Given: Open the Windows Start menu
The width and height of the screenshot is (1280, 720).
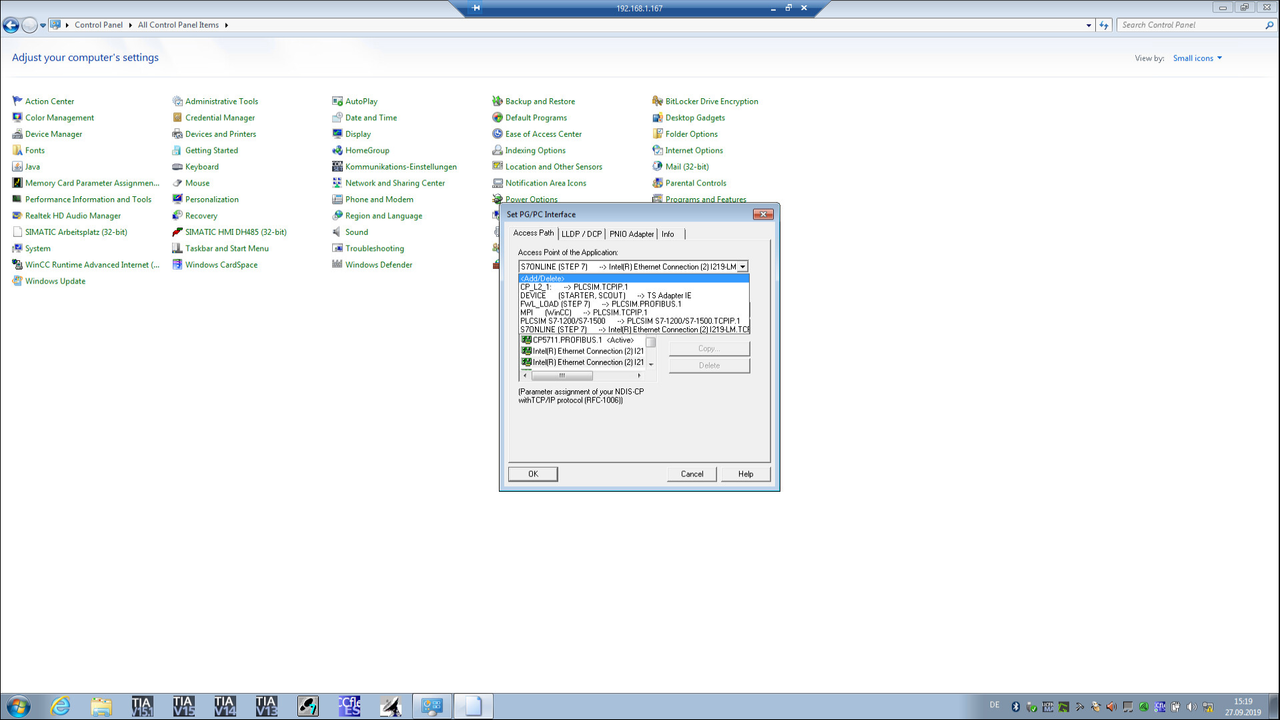Looking at the screenshot, I should (x=18, y=706).
